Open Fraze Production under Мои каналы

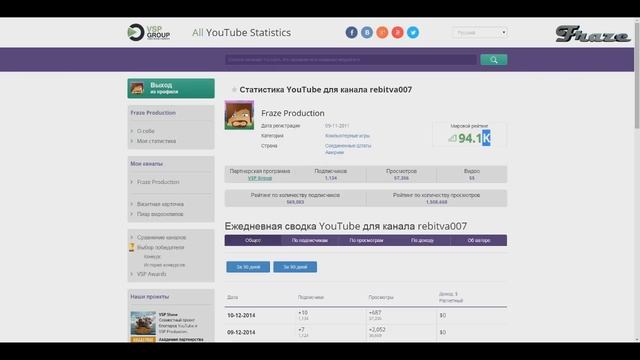pyautogui.click(x=158, y=182)
